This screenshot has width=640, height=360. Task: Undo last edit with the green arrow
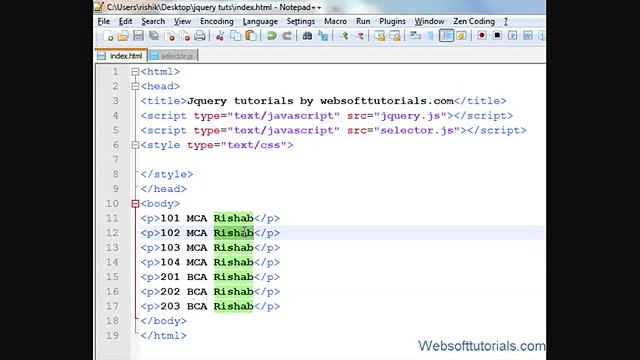pyautogui.click(x=271, y=36)
